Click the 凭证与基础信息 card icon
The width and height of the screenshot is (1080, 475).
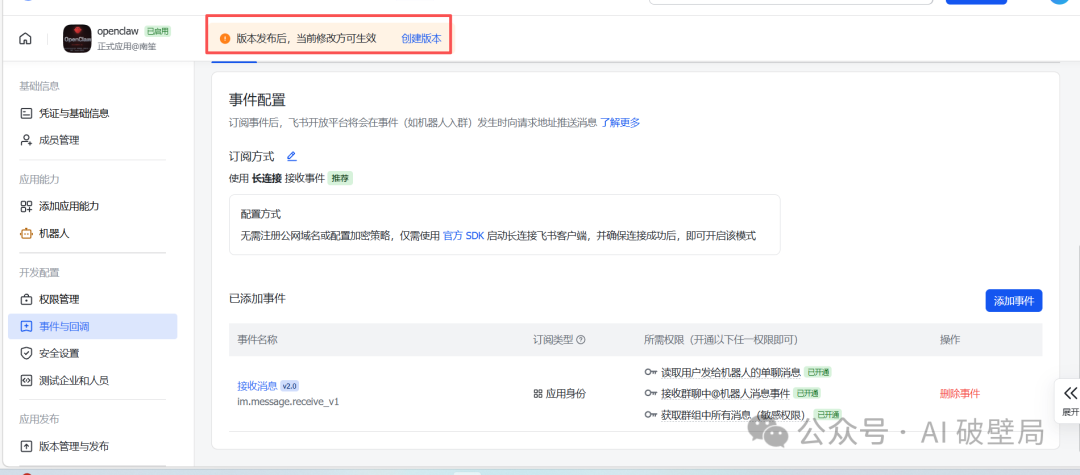tap(26, 113)
